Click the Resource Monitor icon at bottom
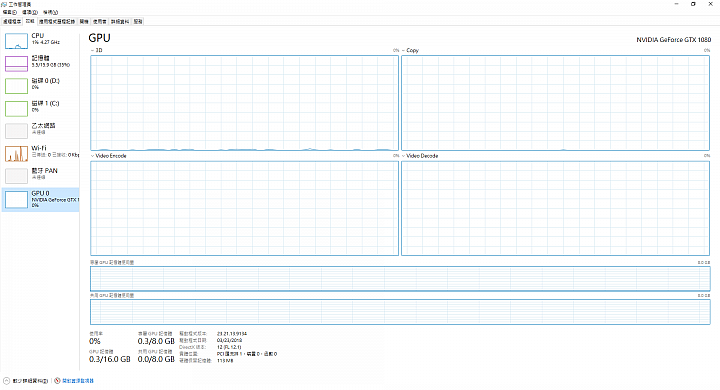The width and height of the screenshot is (720, 390). [57, 381]
